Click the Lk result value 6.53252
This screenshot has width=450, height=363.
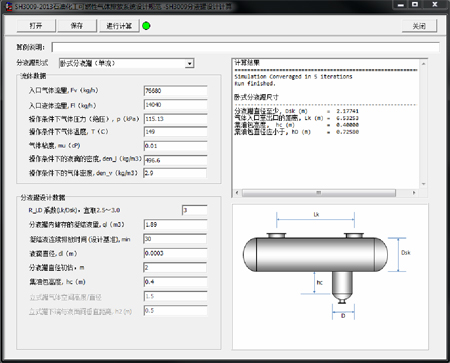point(347,118)
